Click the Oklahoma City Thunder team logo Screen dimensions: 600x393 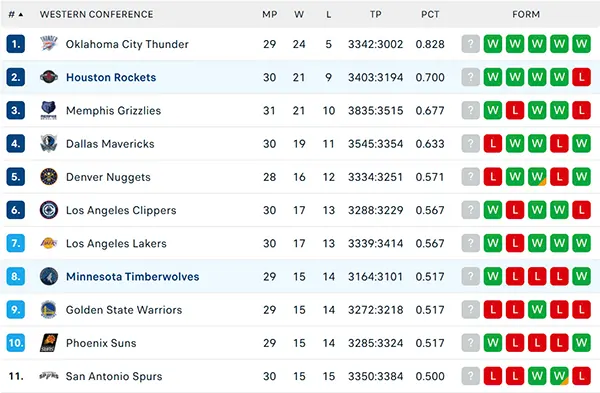[x=49, y=44]
